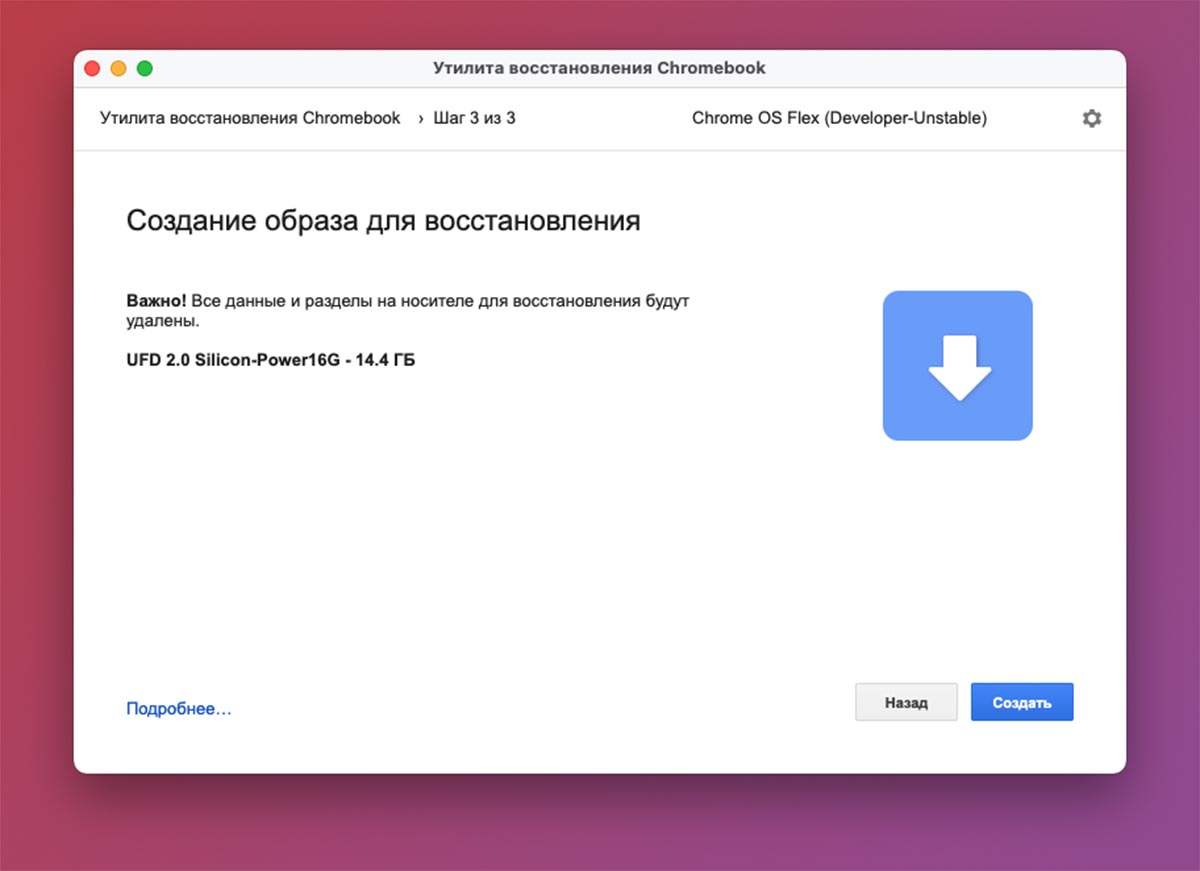This screenshot has width=1200, height=871.
Task: Click the Важно! warning paragraph
Action: coord(408,311)
